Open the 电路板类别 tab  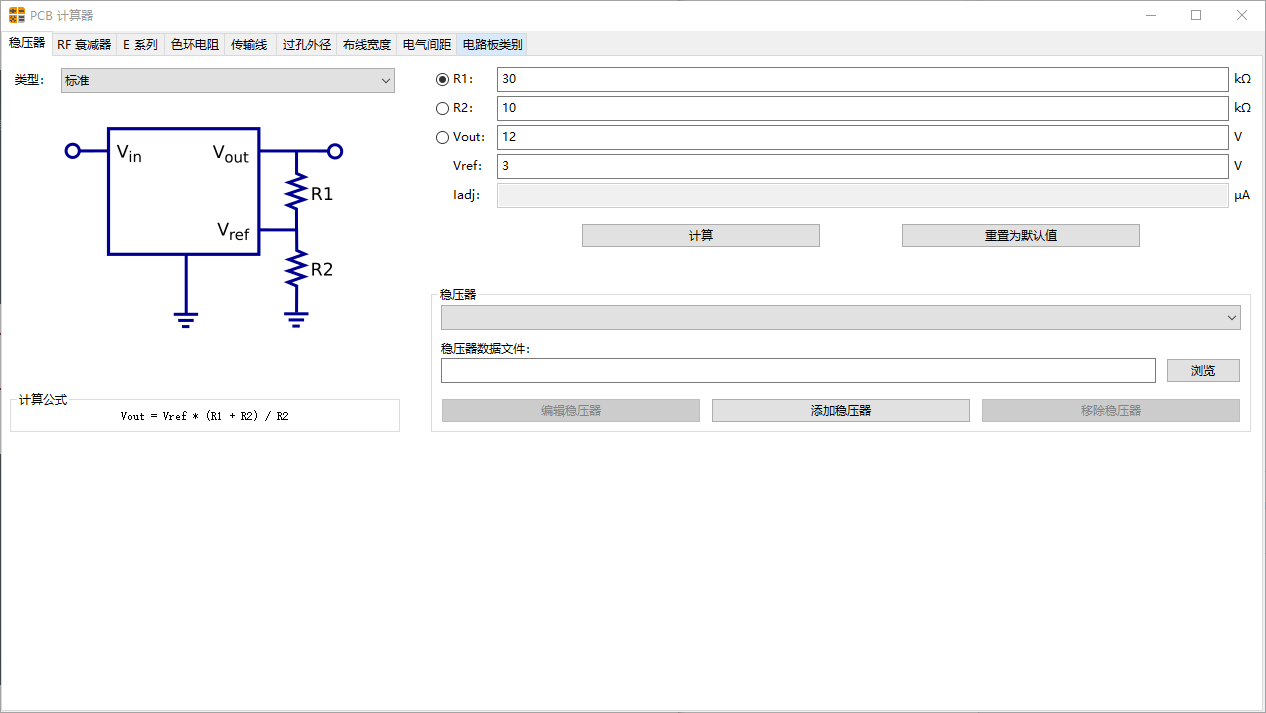[x=492, y=45]
